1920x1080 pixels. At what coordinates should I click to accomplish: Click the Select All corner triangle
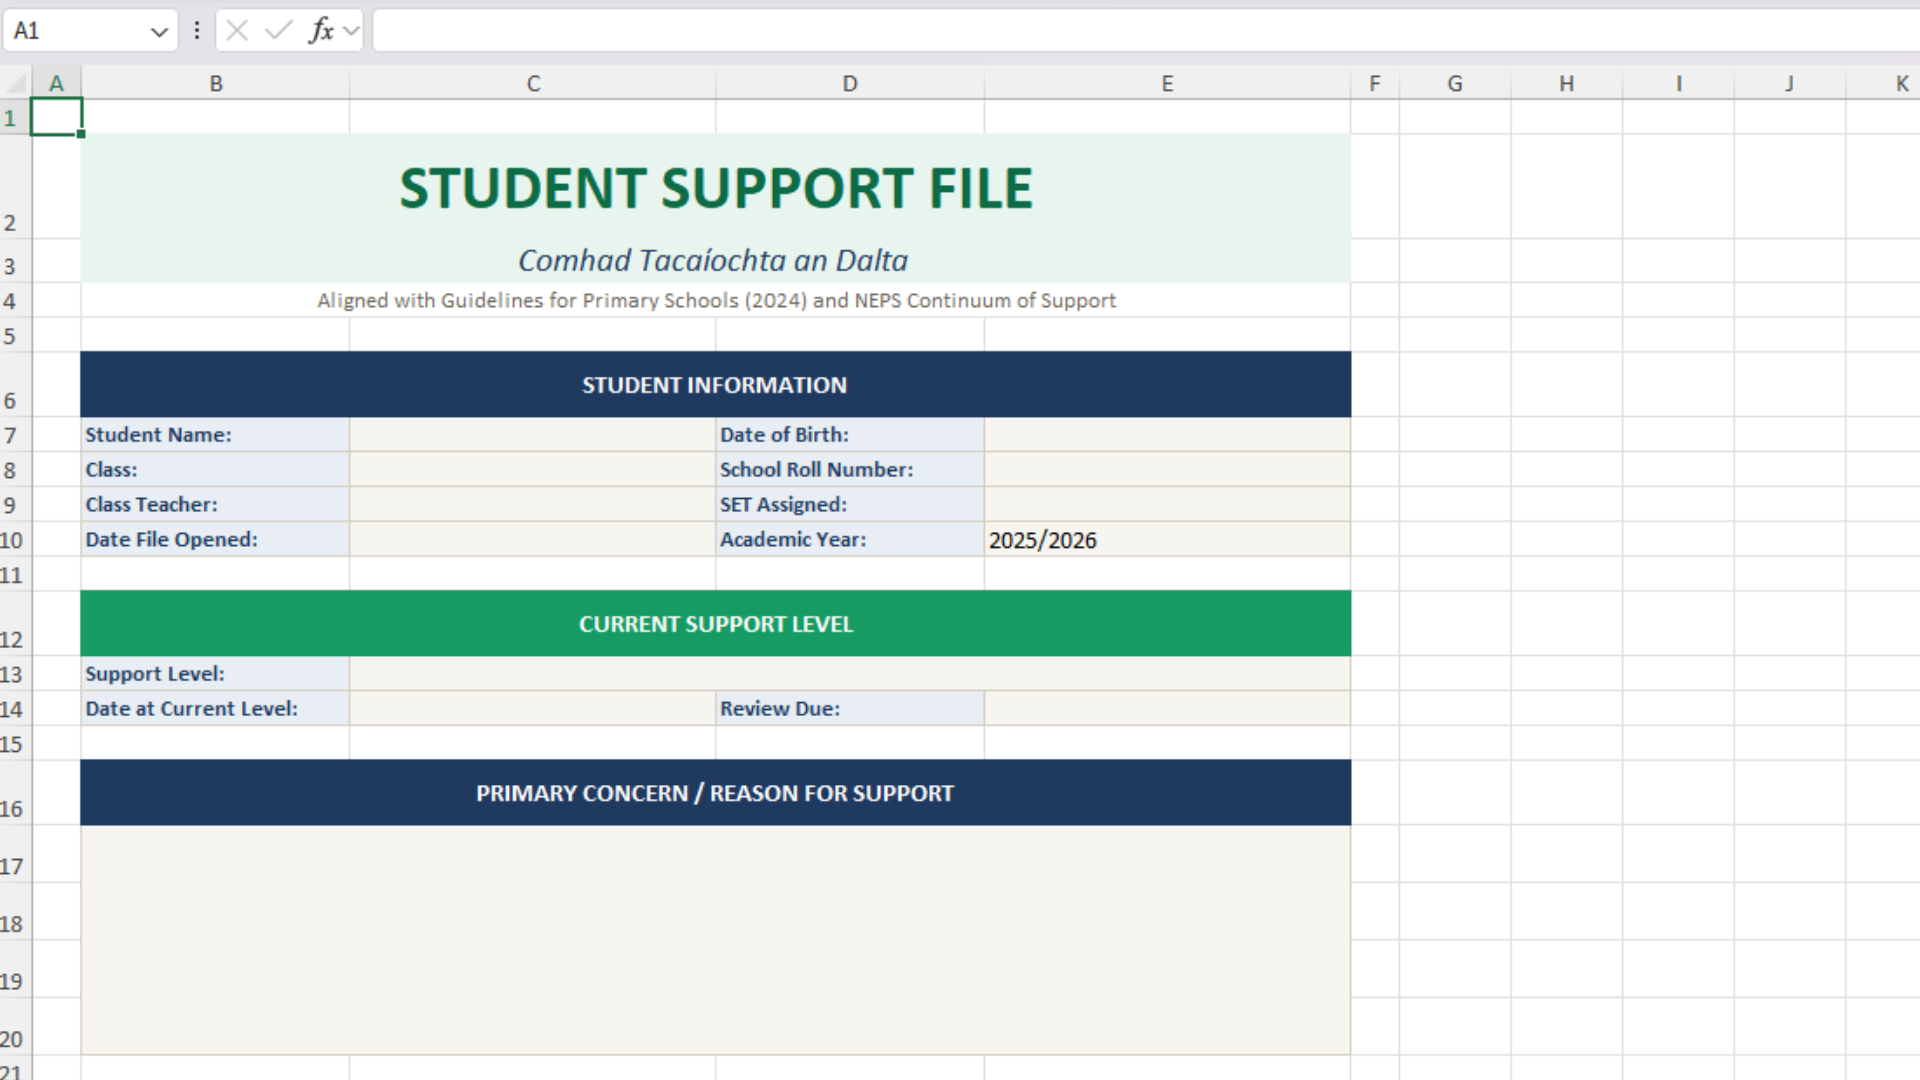16,84
